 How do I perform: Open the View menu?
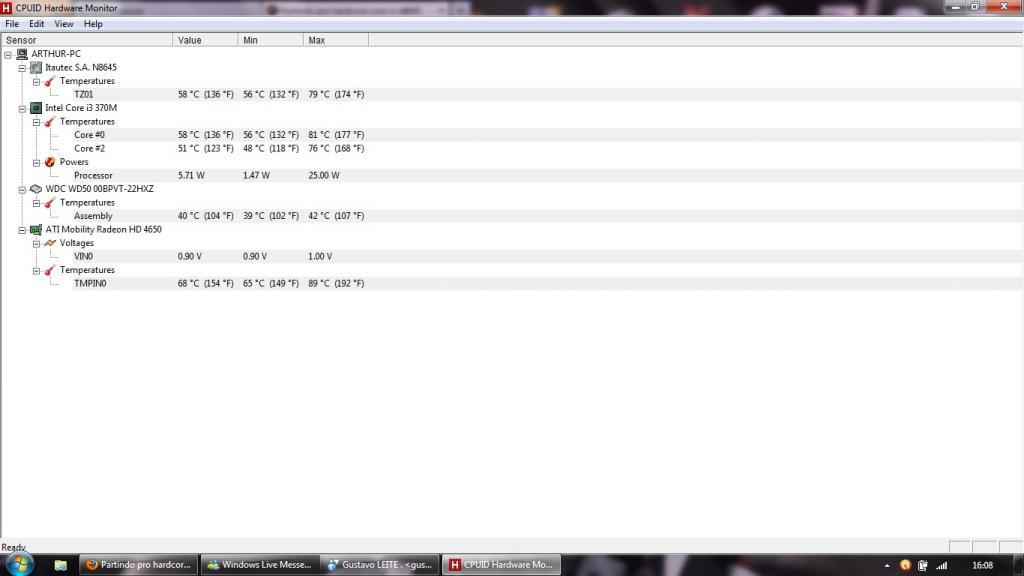click(x=63, y=24)
